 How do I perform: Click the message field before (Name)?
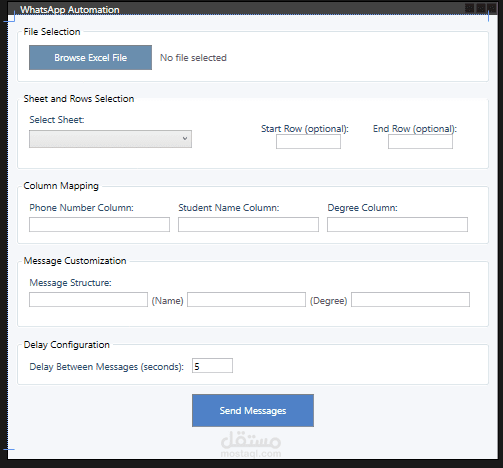pyautogui.click(x=88, y=300)
